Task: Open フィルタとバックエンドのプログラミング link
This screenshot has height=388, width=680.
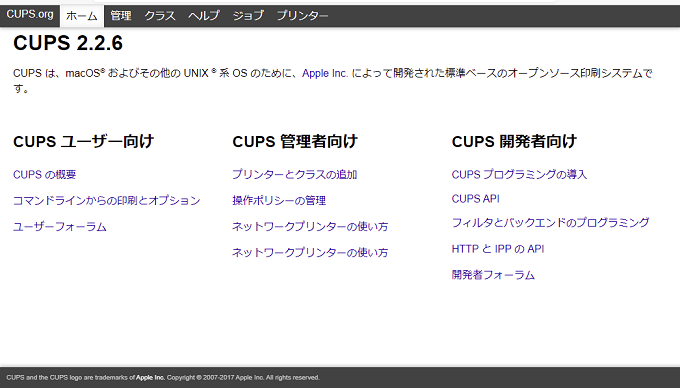Action: 551,223
